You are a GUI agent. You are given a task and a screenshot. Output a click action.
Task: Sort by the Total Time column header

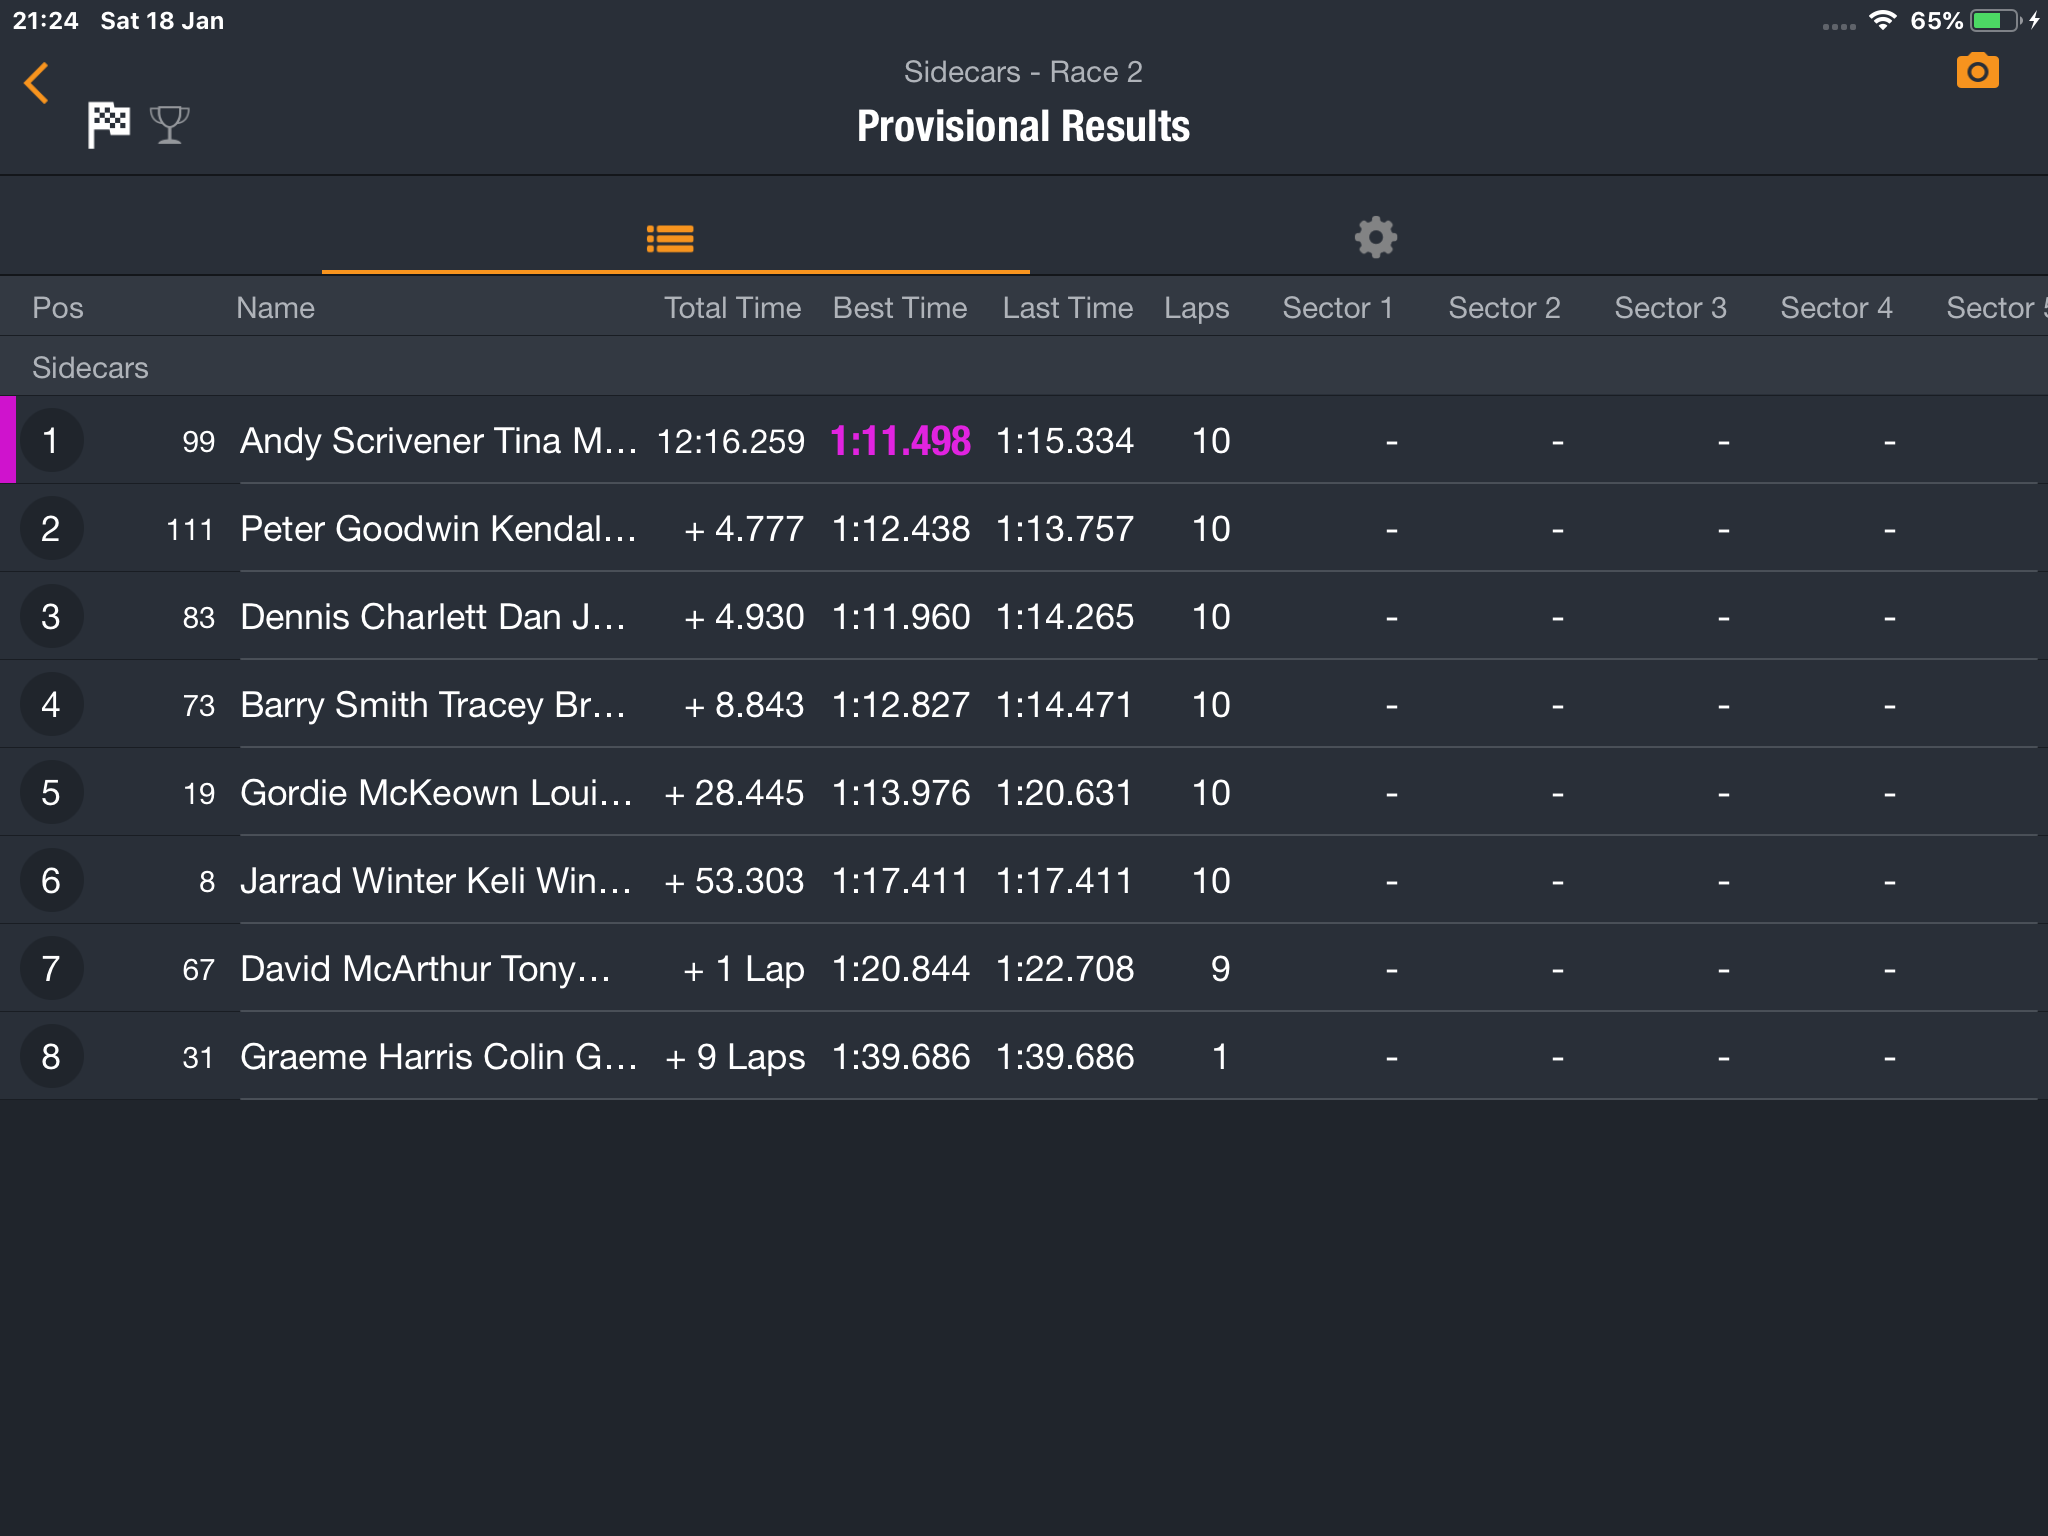pos(732,308)
